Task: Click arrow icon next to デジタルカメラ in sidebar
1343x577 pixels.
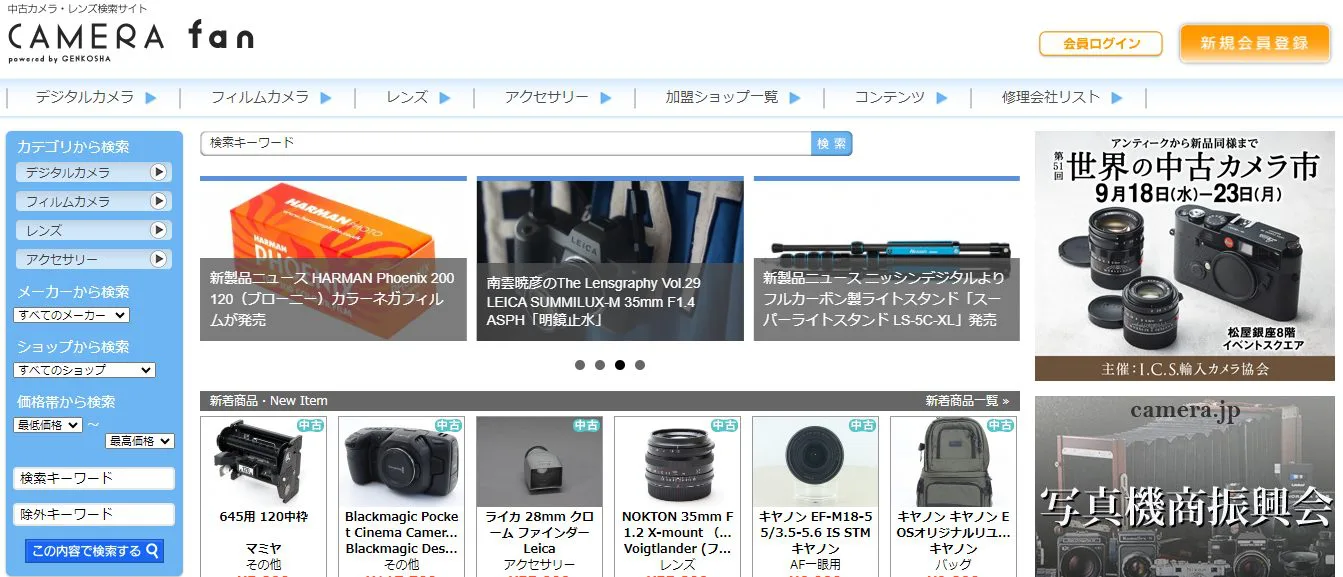Action: point(158,172)
